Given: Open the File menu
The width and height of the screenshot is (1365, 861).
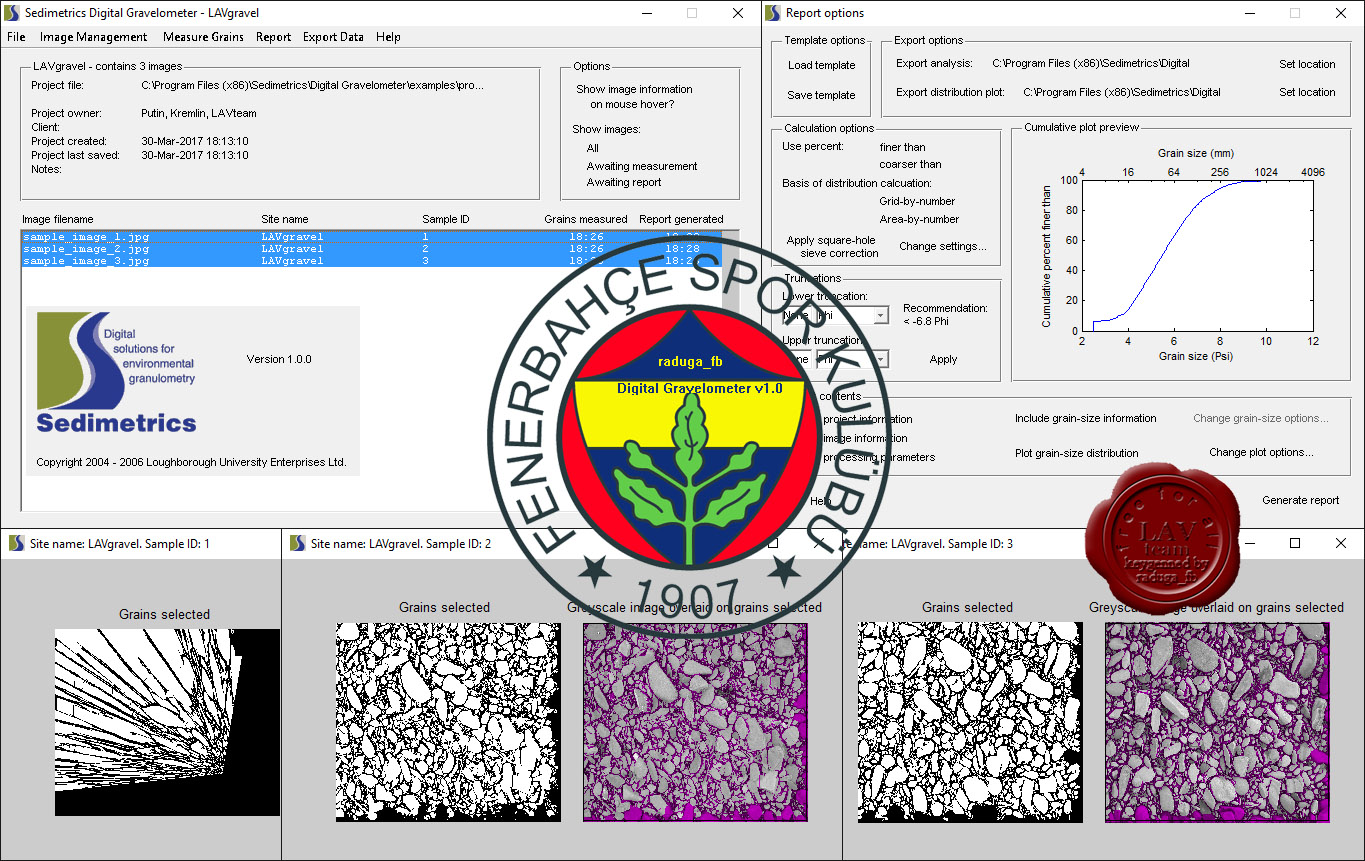Looking at the screenshot, I should tap(16, 37).
